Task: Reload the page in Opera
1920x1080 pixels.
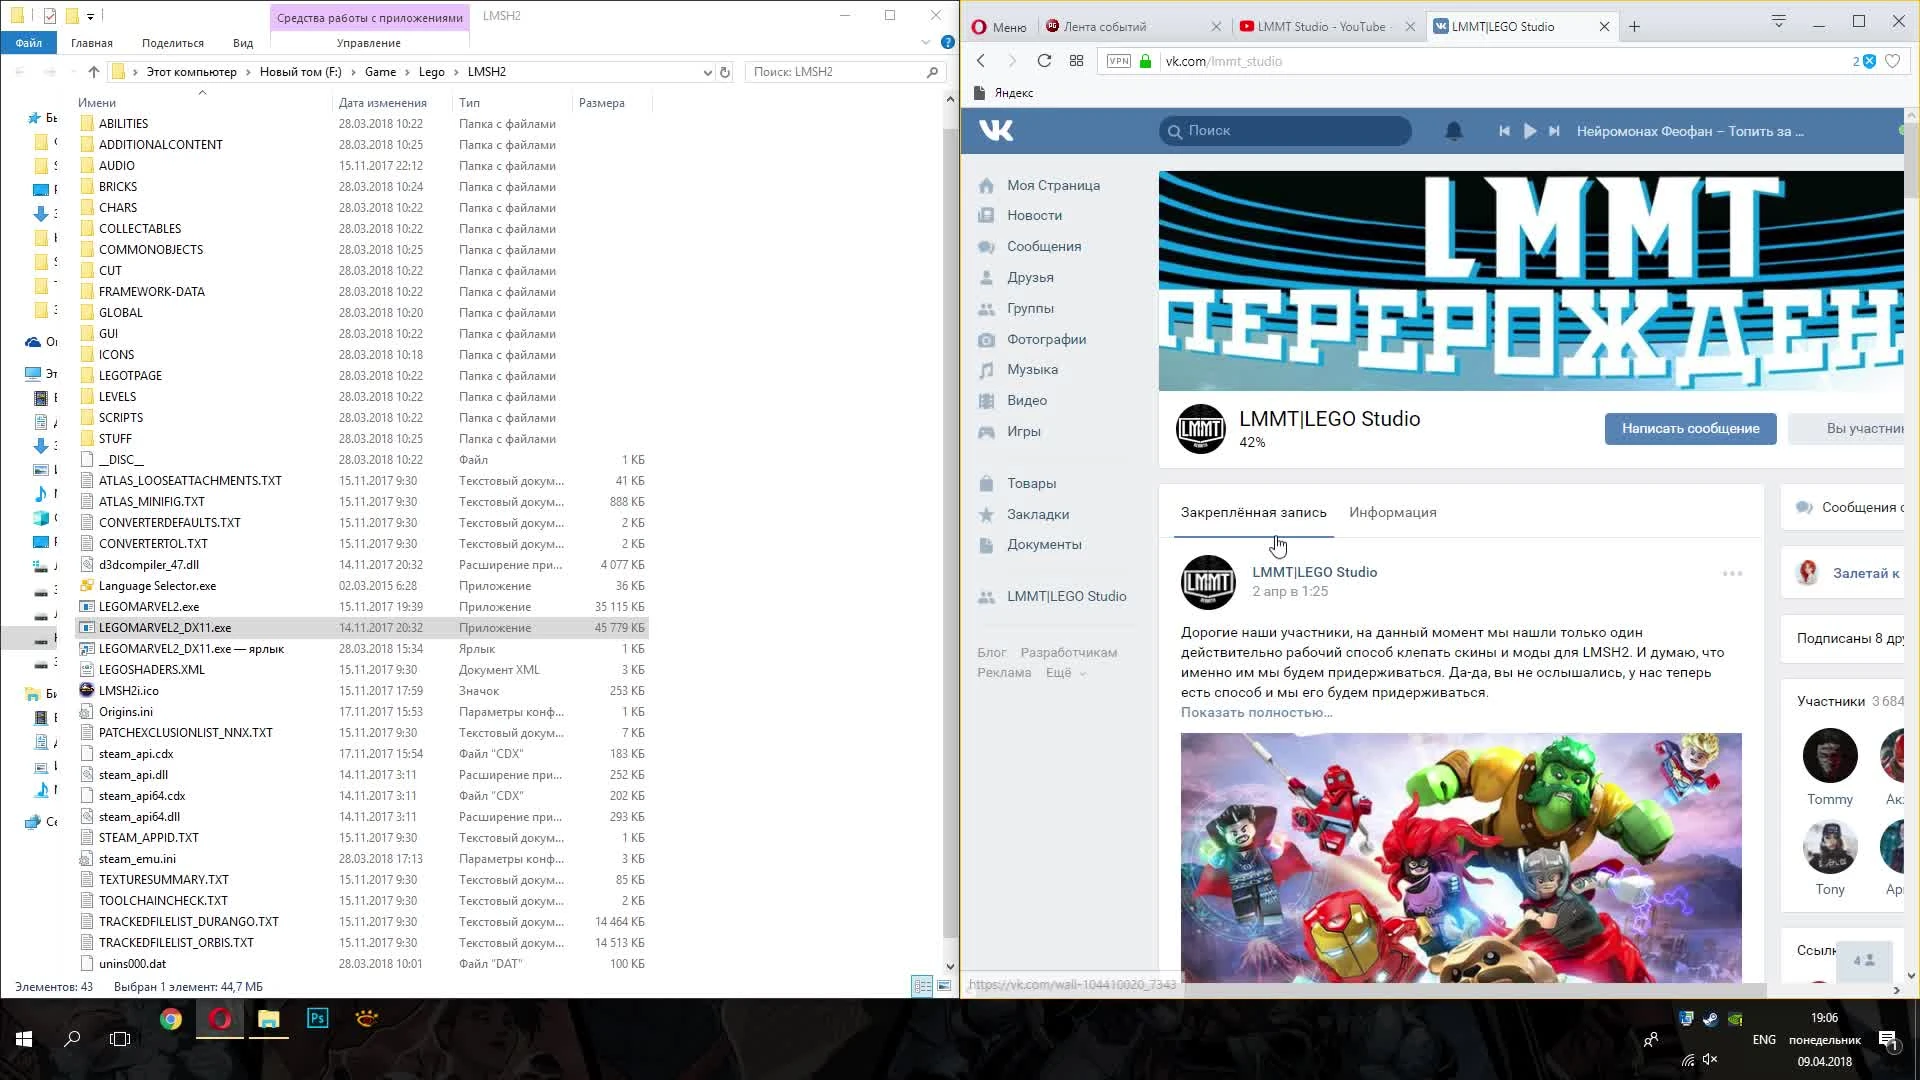Action: [1044, 61]
